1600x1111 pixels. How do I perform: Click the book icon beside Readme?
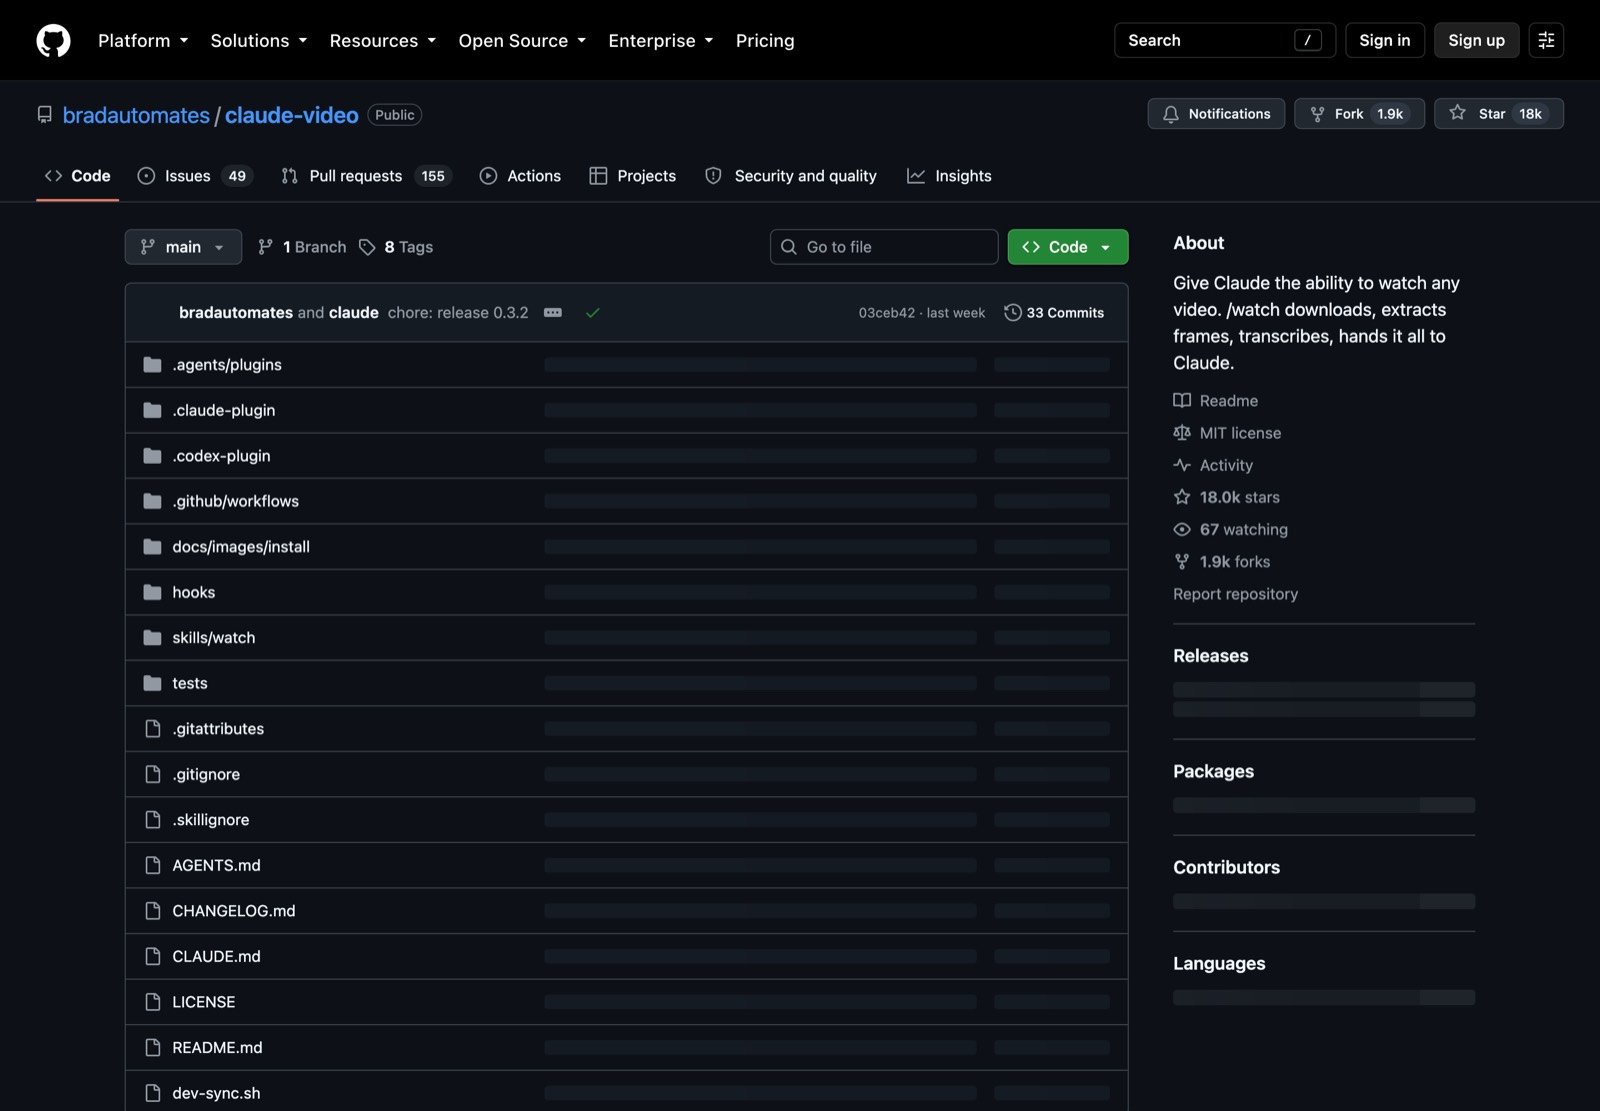pos(1182,401)
